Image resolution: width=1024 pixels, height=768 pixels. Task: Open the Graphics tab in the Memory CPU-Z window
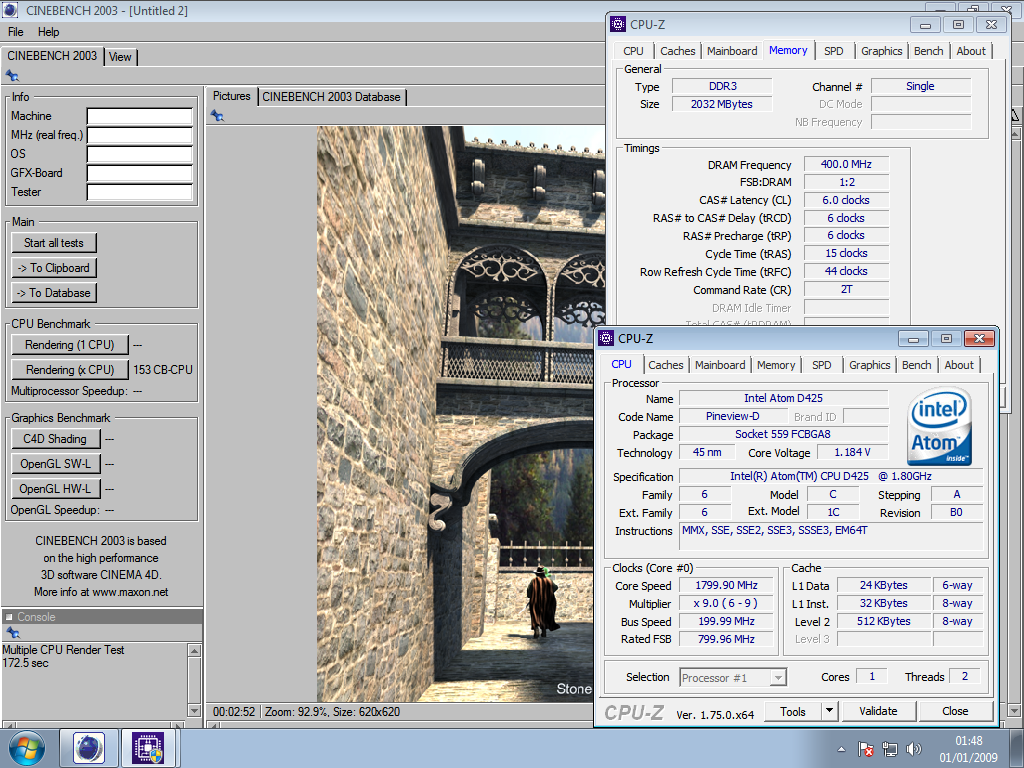pos(881,51)
